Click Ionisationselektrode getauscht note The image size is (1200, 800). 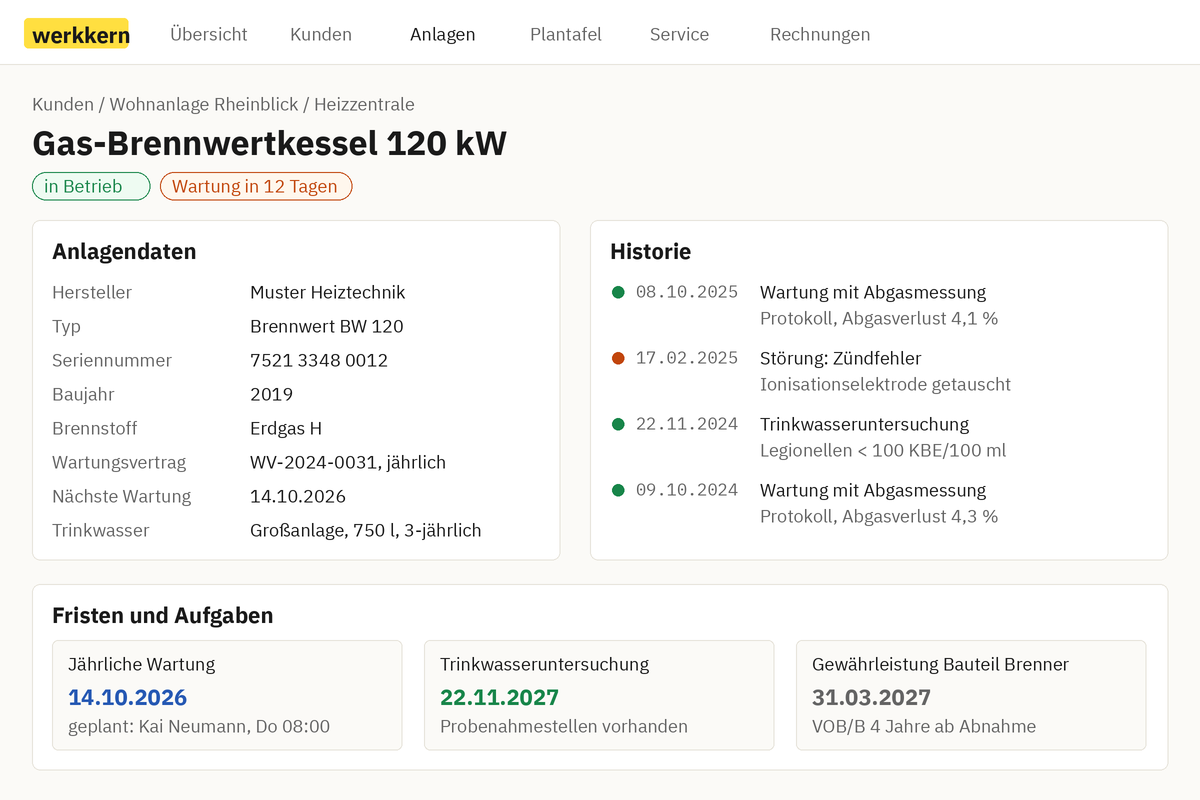point(885,384)
